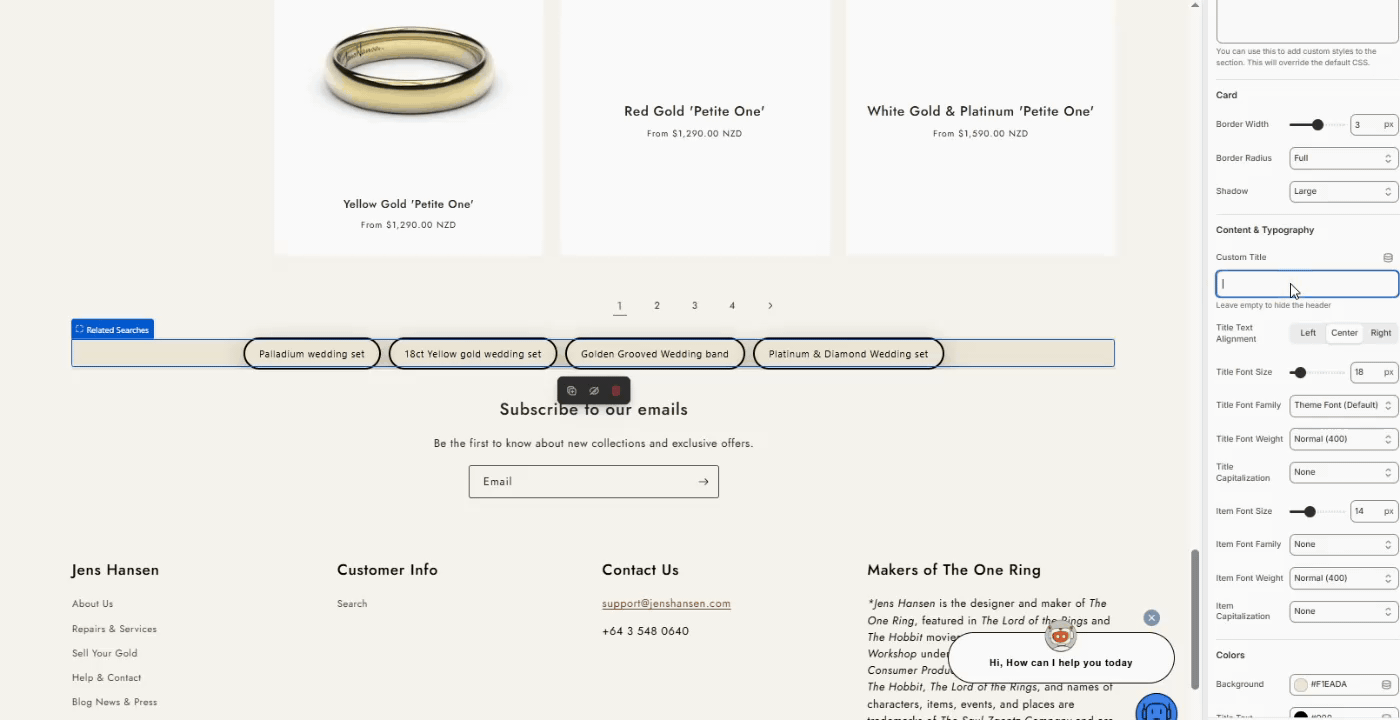
Task: Open the blue chatbot robot icon
Action: coord(1157,708)
